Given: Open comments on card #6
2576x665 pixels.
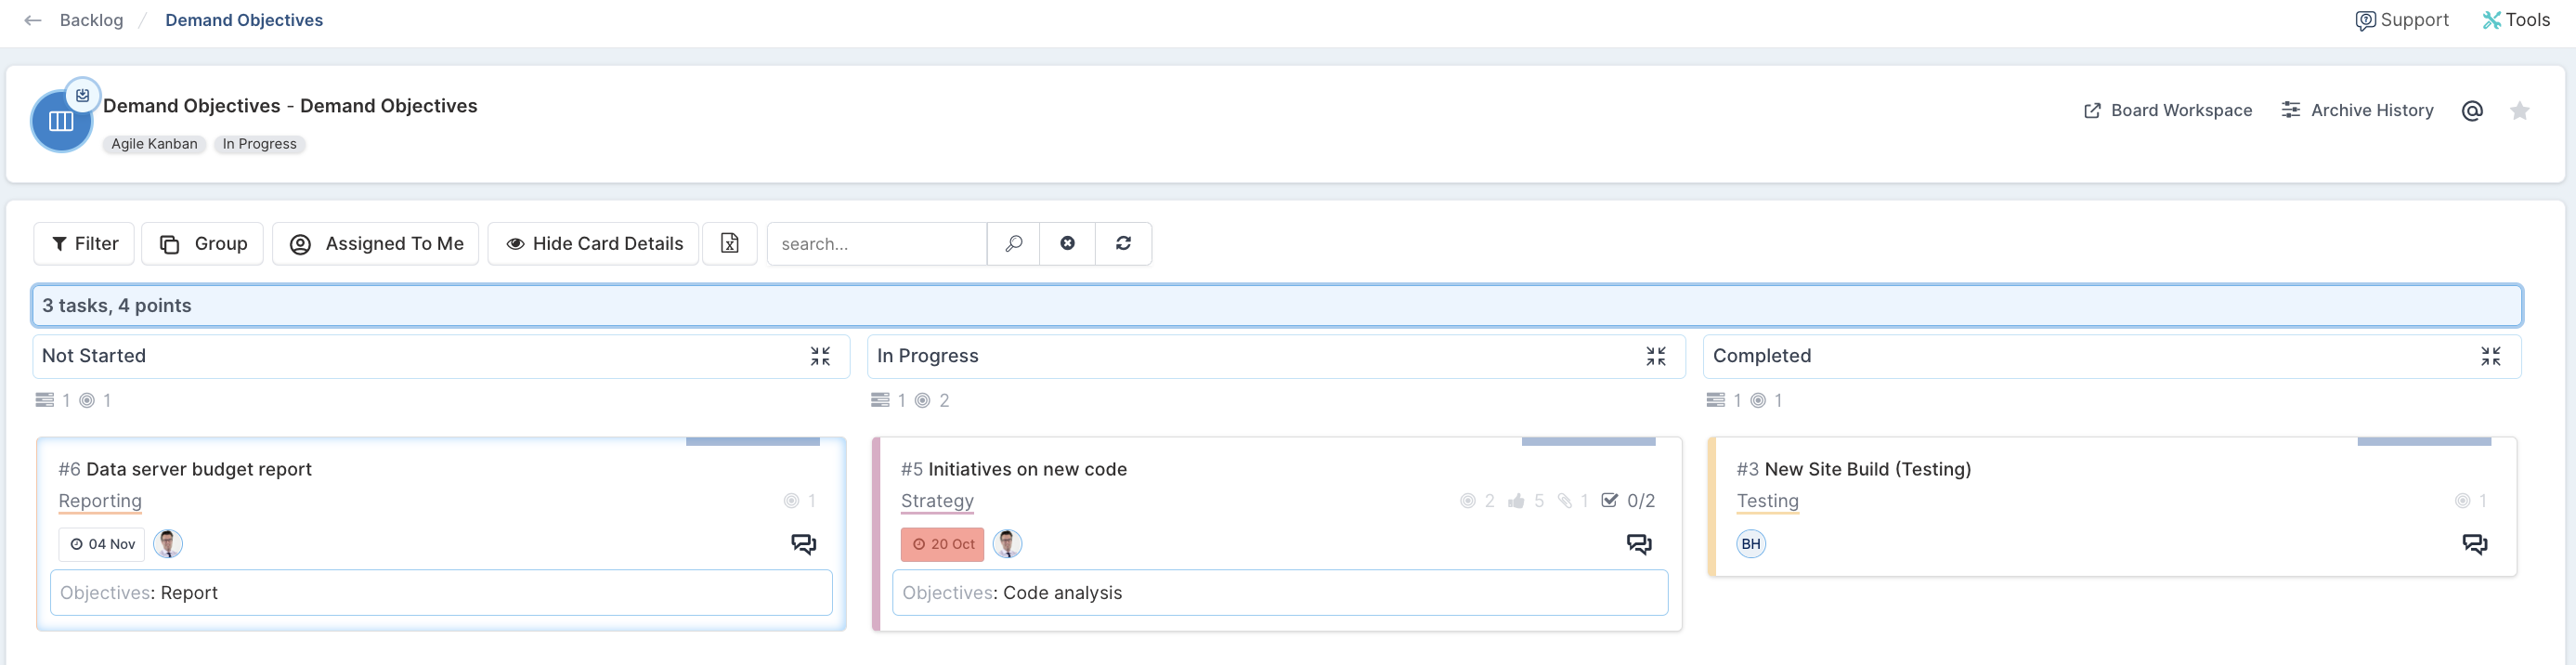Looking at the screenshot, I should point(804,545).
